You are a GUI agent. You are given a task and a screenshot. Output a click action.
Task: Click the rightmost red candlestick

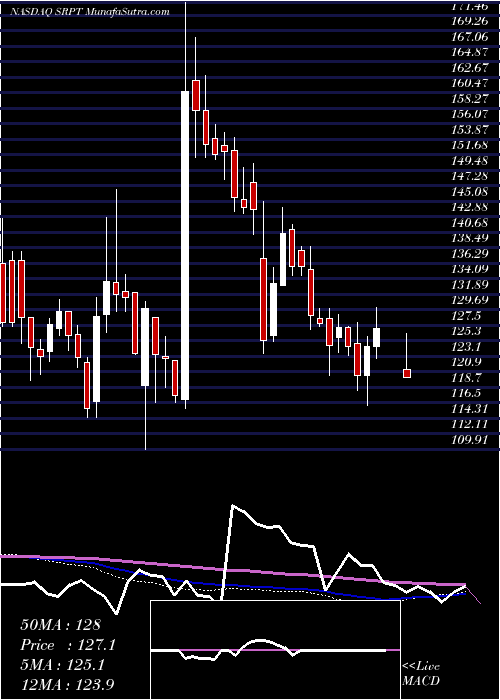point(406,373)
